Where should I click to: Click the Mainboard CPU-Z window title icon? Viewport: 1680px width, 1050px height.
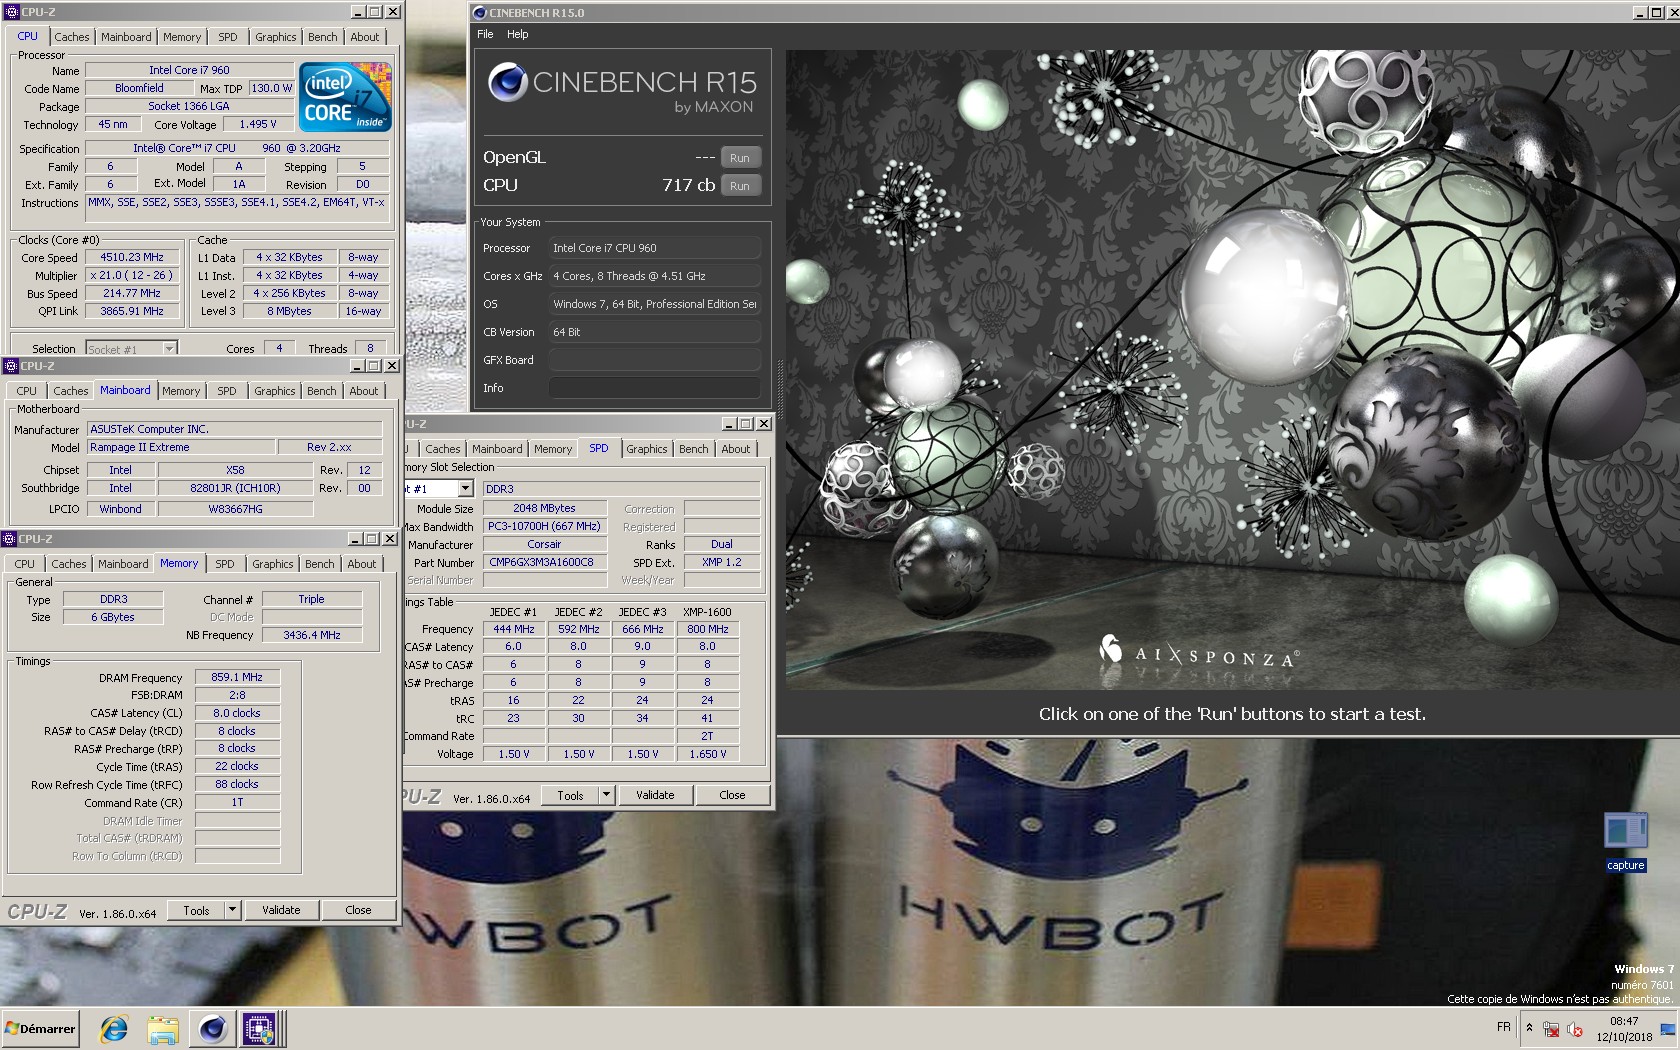pyautogui.click(x=11, y=366)
